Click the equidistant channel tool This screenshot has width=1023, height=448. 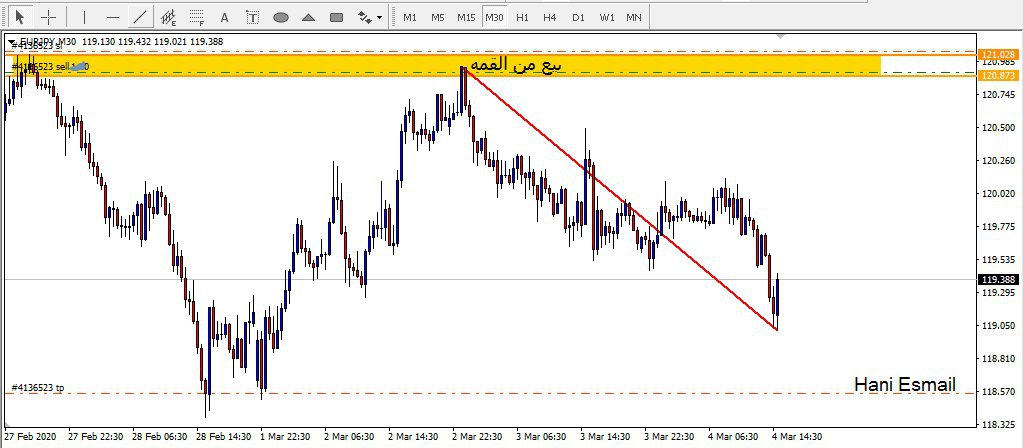coord(168,17)
